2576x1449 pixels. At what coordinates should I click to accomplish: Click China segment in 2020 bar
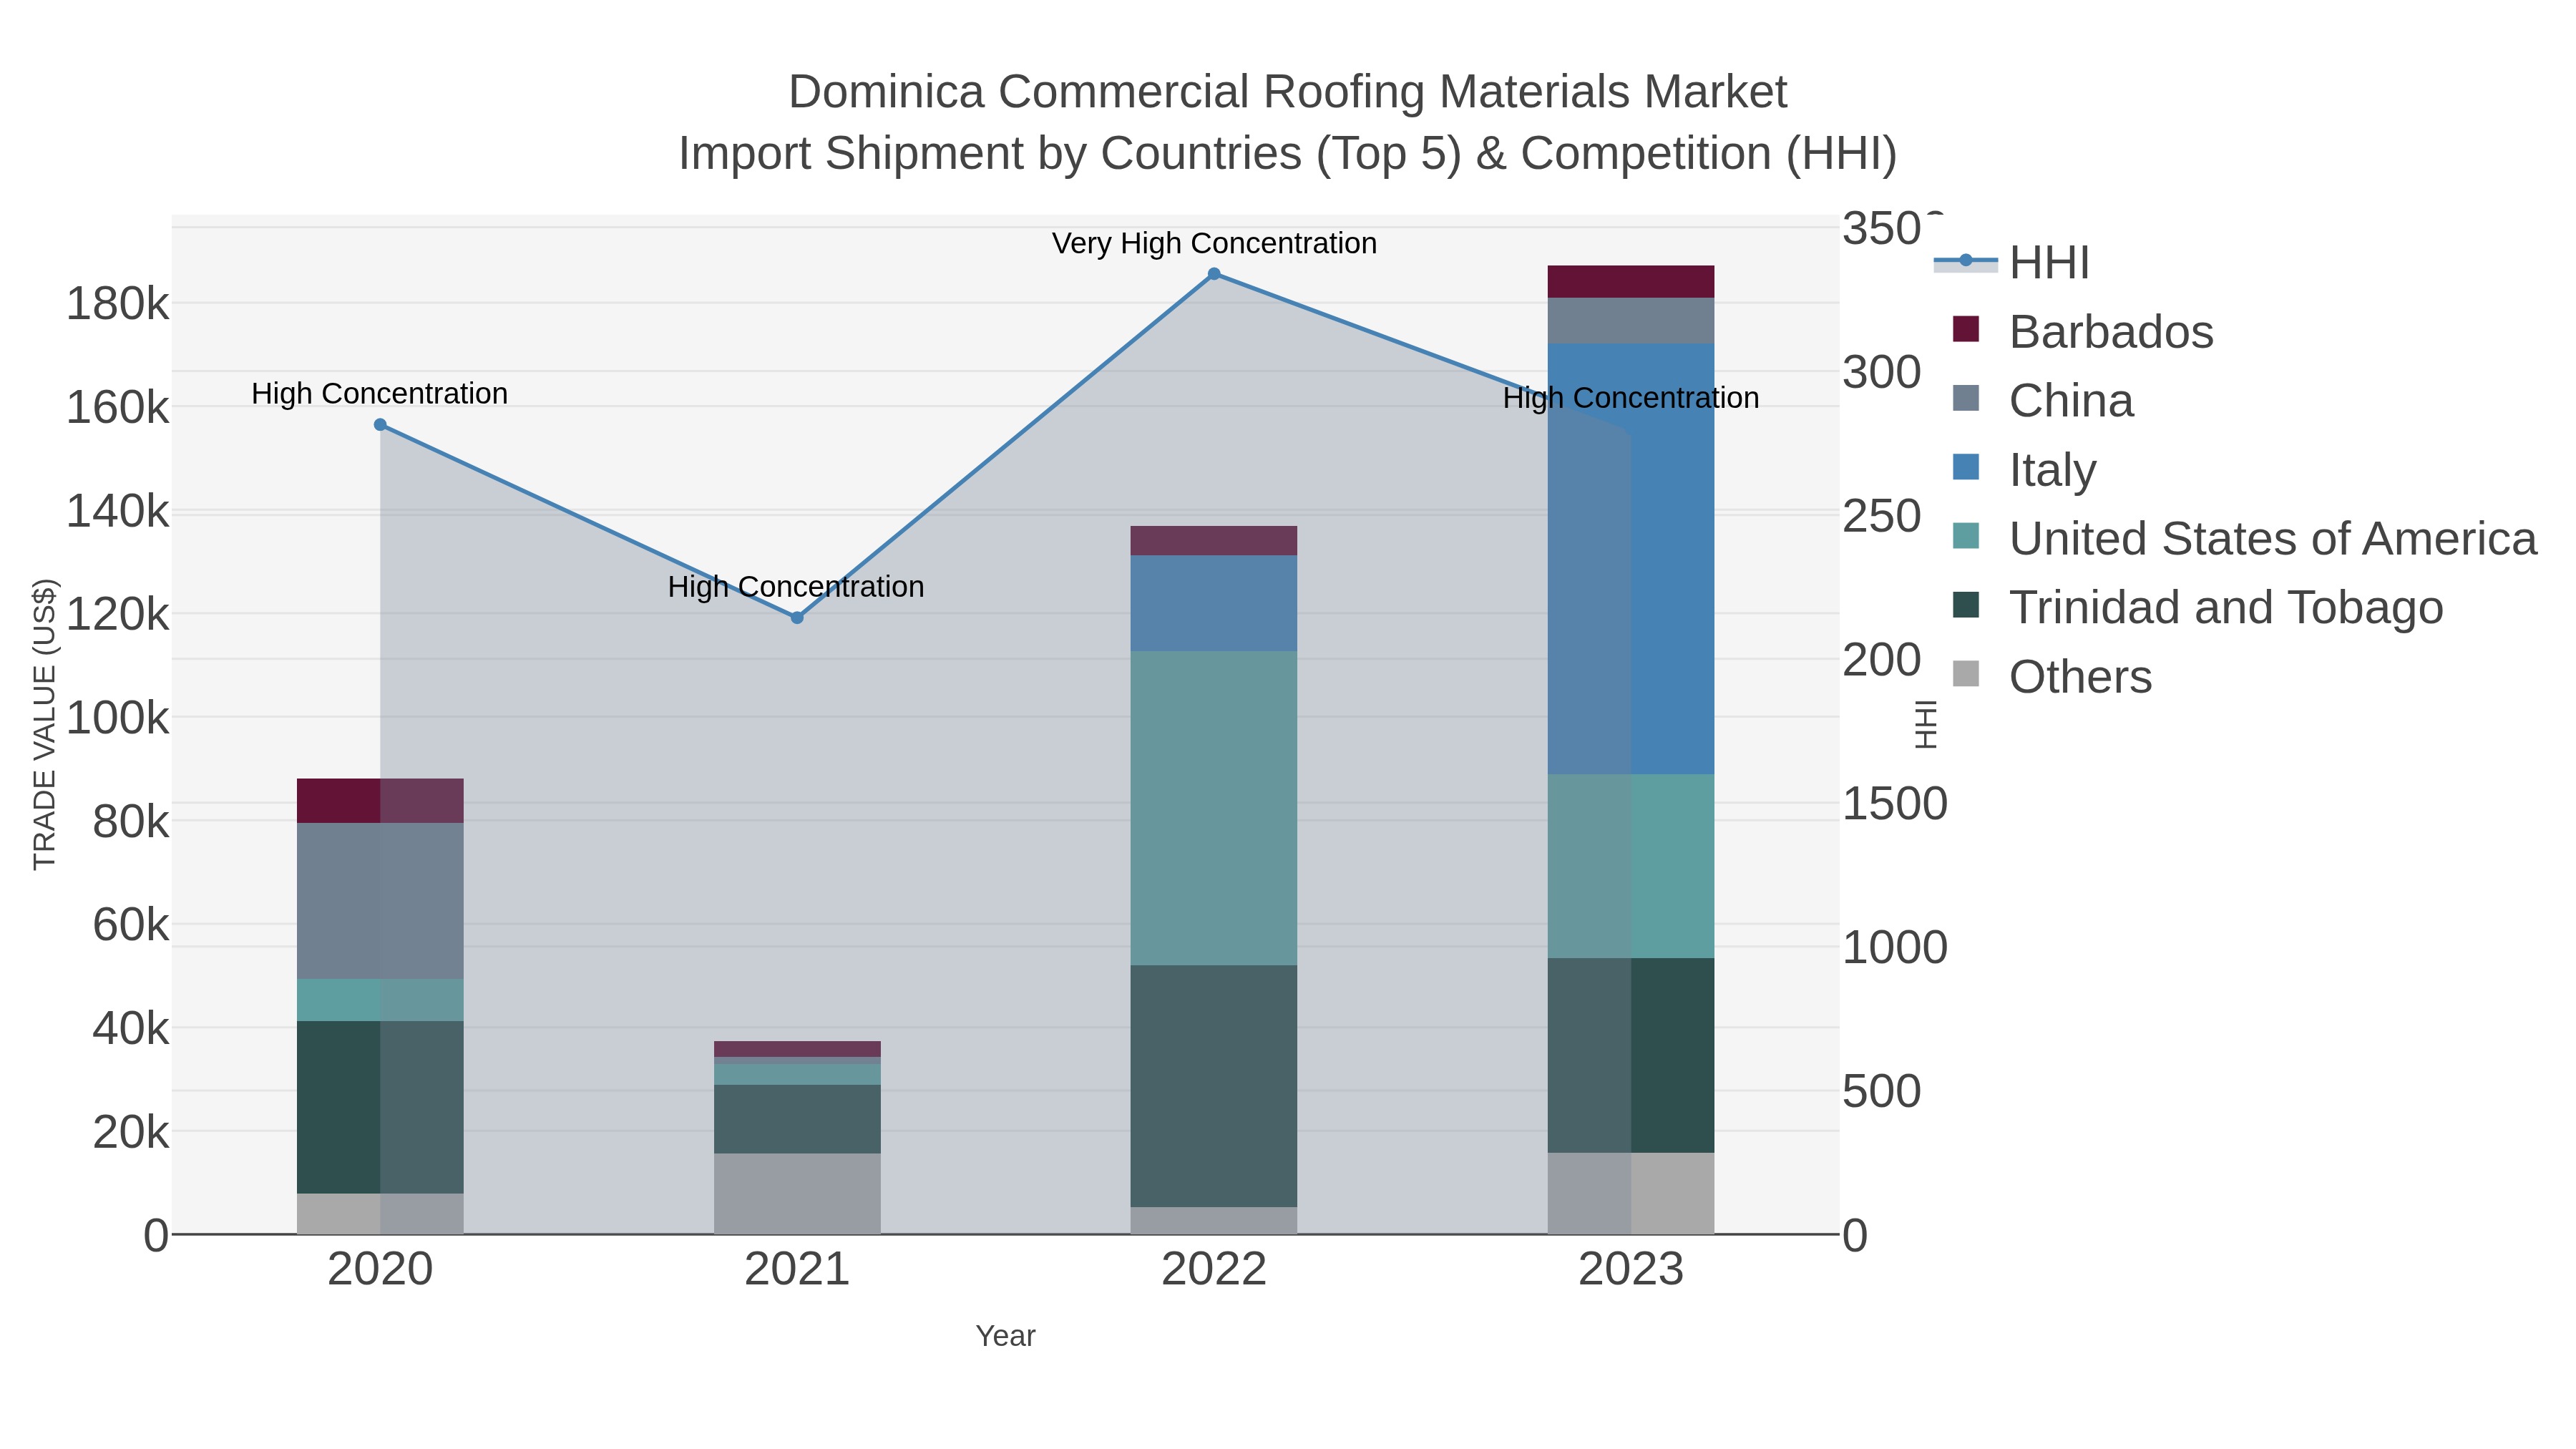click(x=380, y=901)
